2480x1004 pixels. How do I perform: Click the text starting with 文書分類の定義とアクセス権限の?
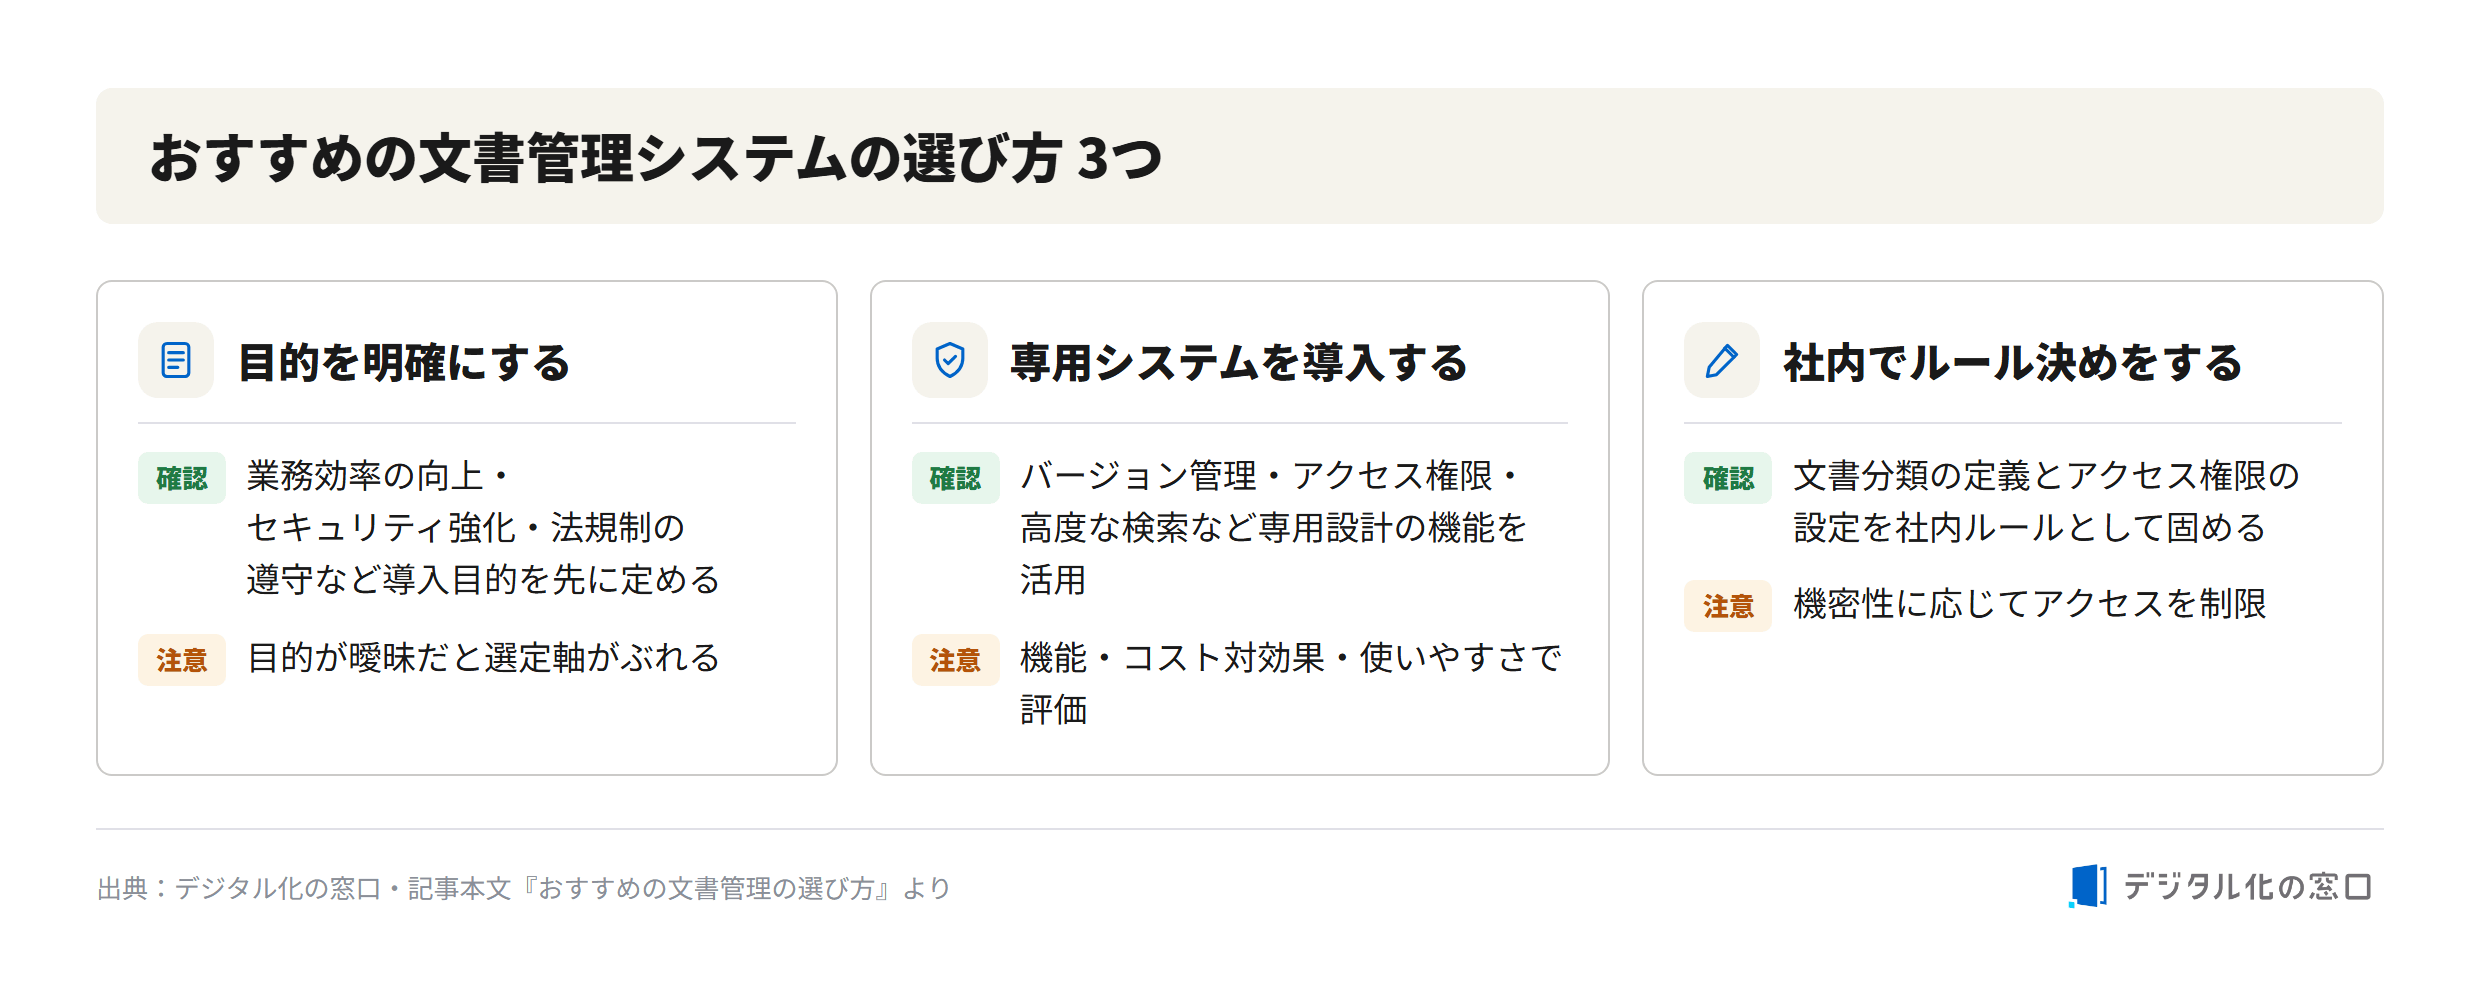pyautogui.click(x=2046, y=501)
